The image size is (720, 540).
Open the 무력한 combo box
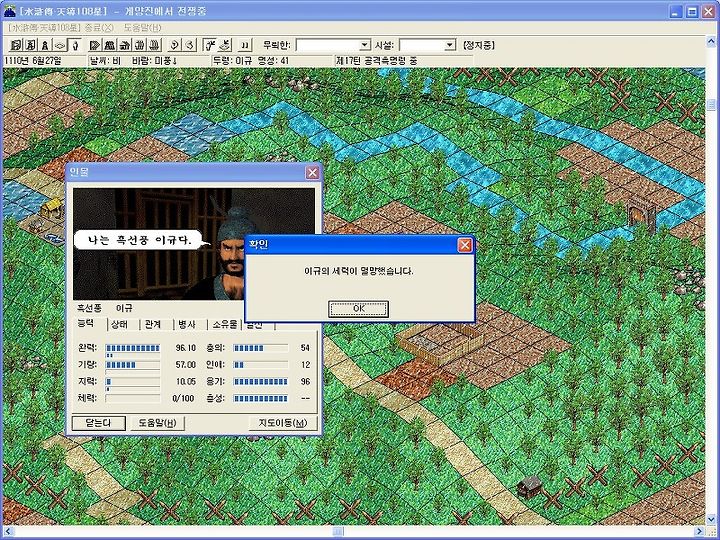click(333, 45)
